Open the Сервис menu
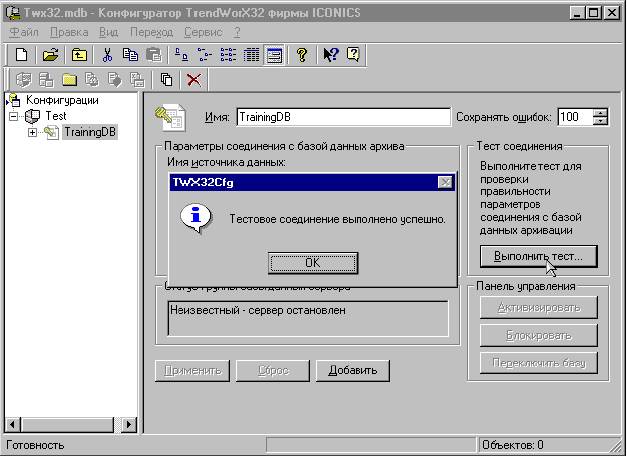Image resolution: width=627 pixels, height=457 pixels. 203,32
